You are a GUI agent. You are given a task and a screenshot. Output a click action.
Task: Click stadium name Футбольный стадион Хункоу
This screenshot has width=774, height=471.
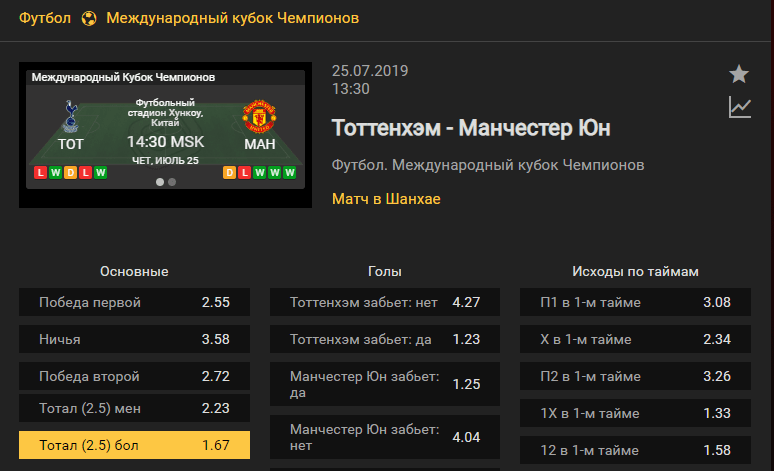(165, 113)
